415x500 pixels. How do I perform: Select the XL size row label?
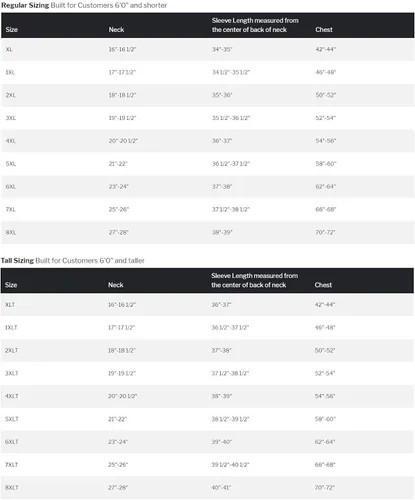9,49
